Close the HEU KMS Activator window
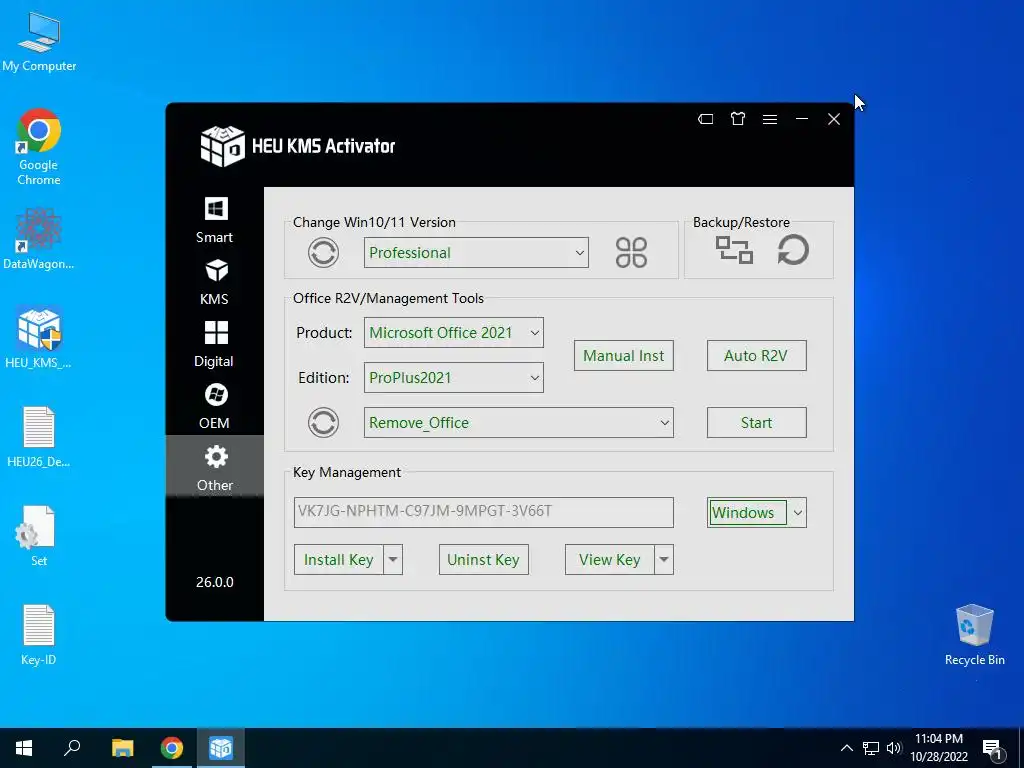The image size is (1024, 768). click(x=834, y=119)
